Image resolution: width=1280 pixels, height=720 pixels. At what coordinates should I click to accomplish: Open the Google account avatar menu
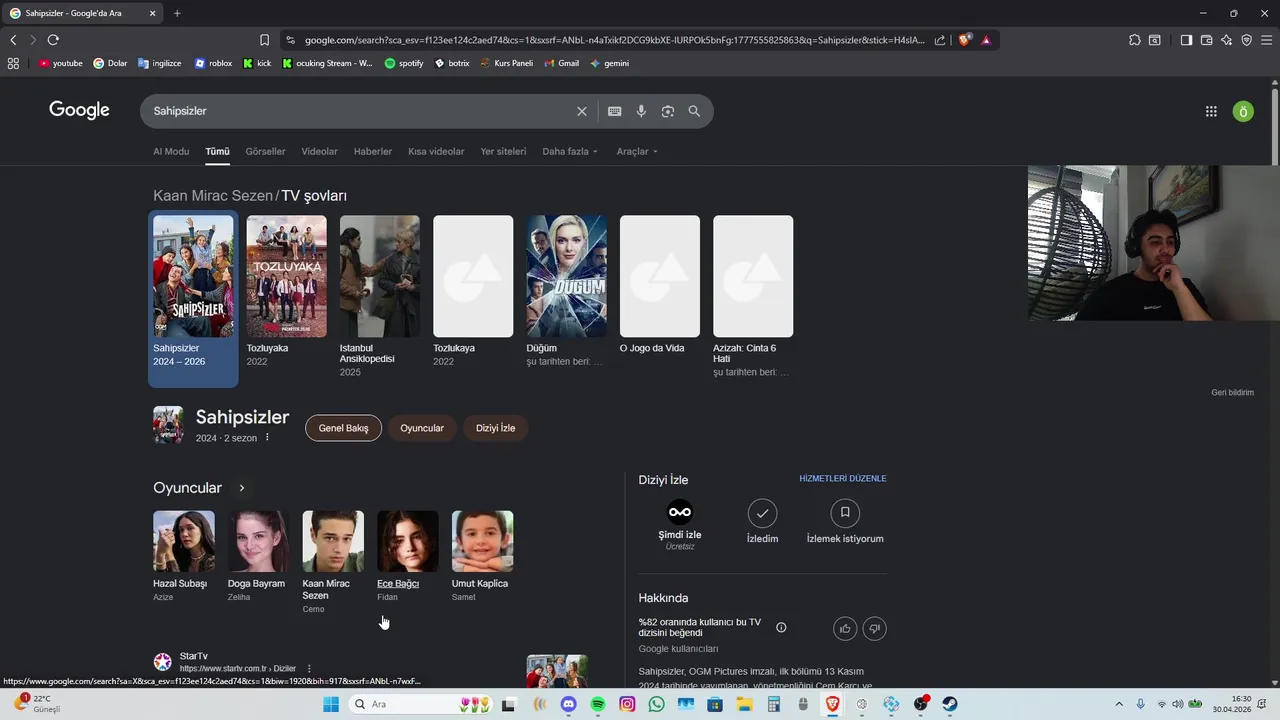1243,111
